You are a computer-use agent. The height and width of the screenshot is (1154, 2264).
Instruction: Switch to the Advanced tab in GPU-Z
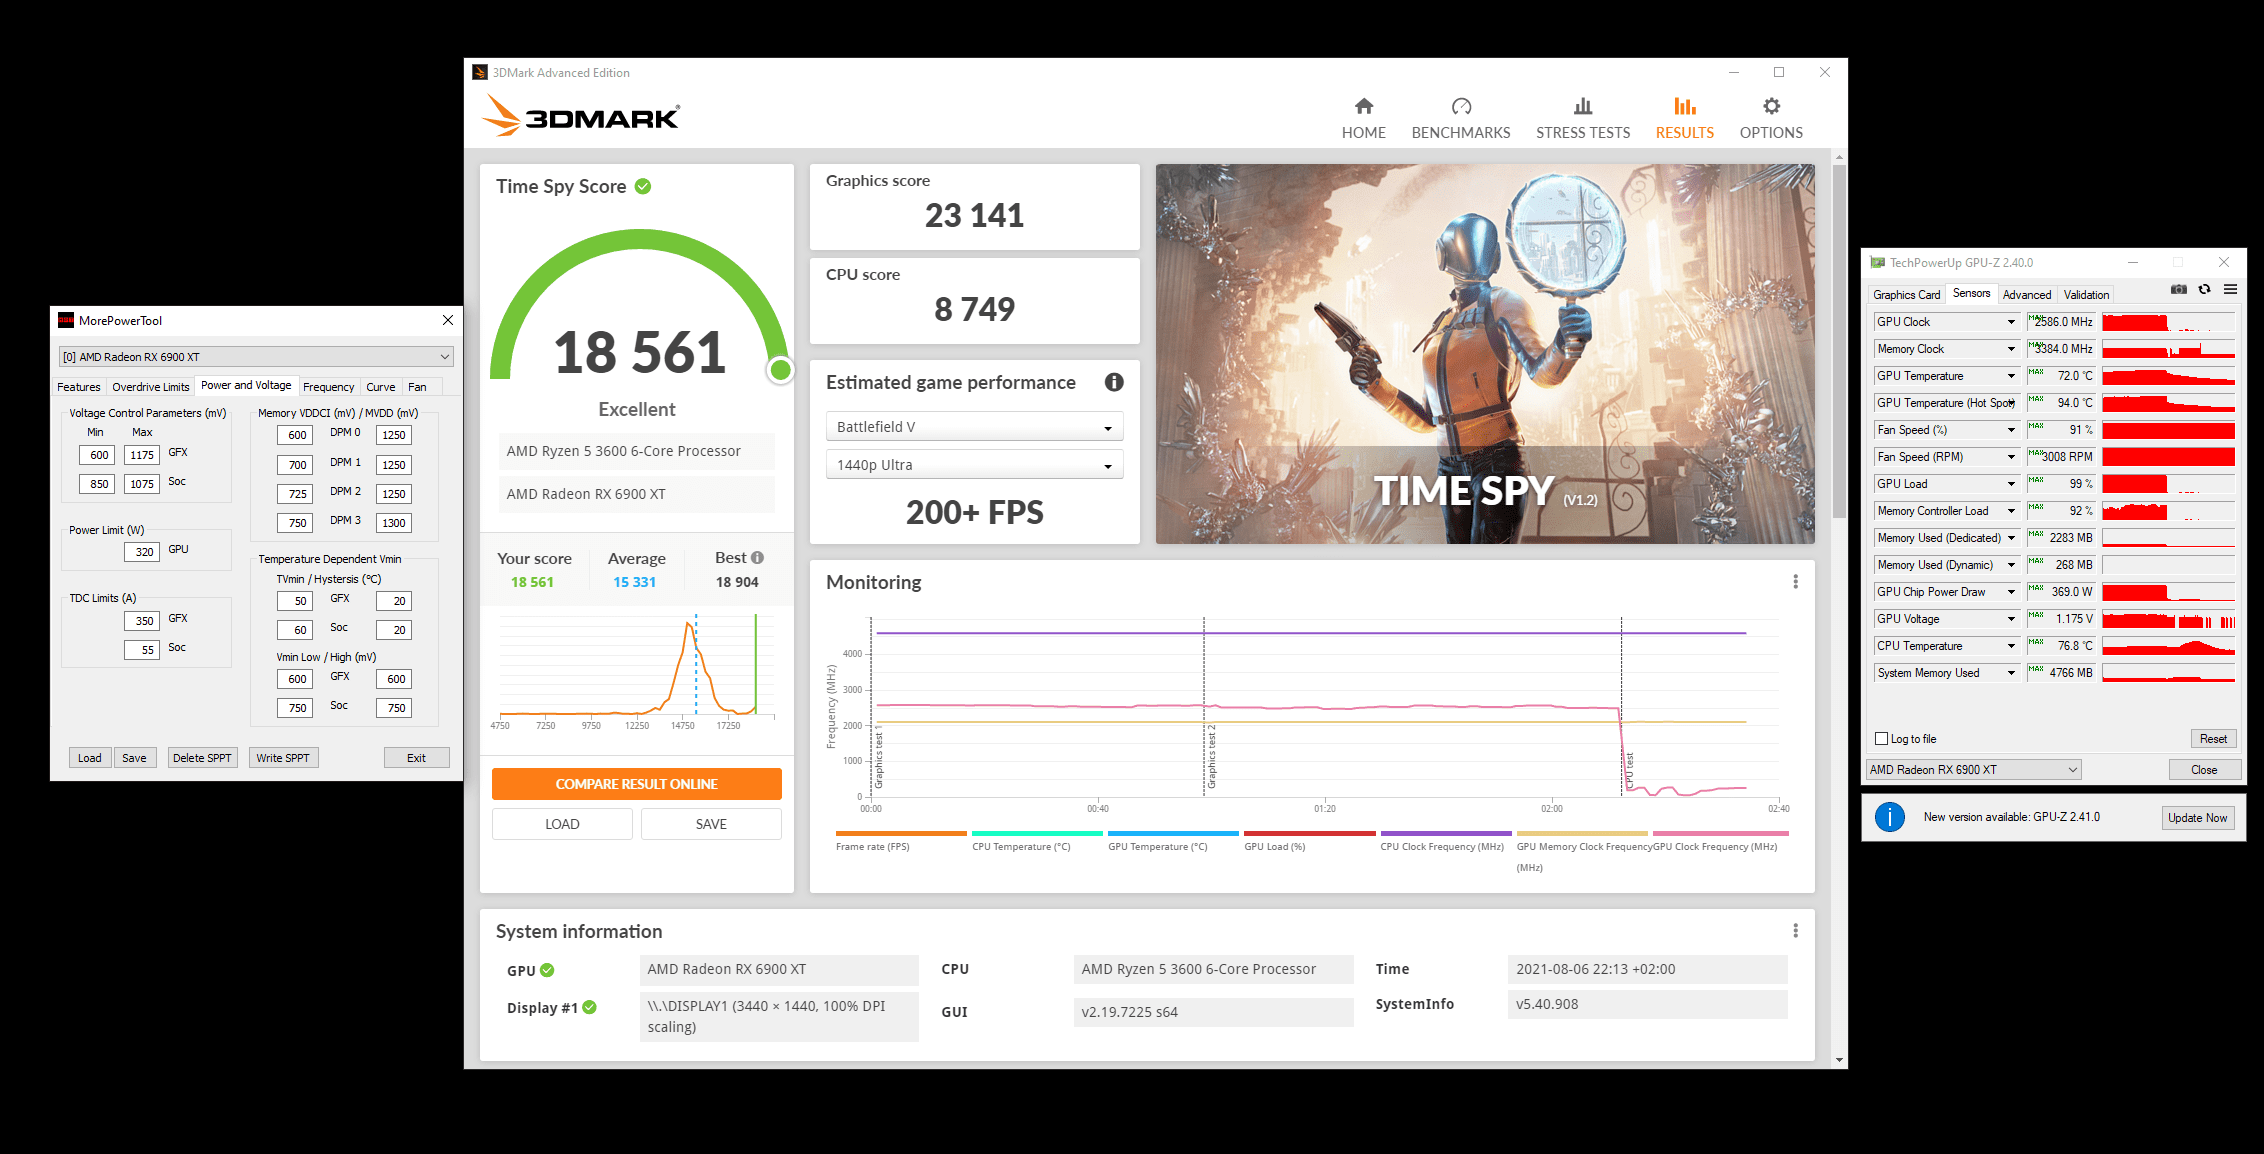click(x=2026, y=295)
